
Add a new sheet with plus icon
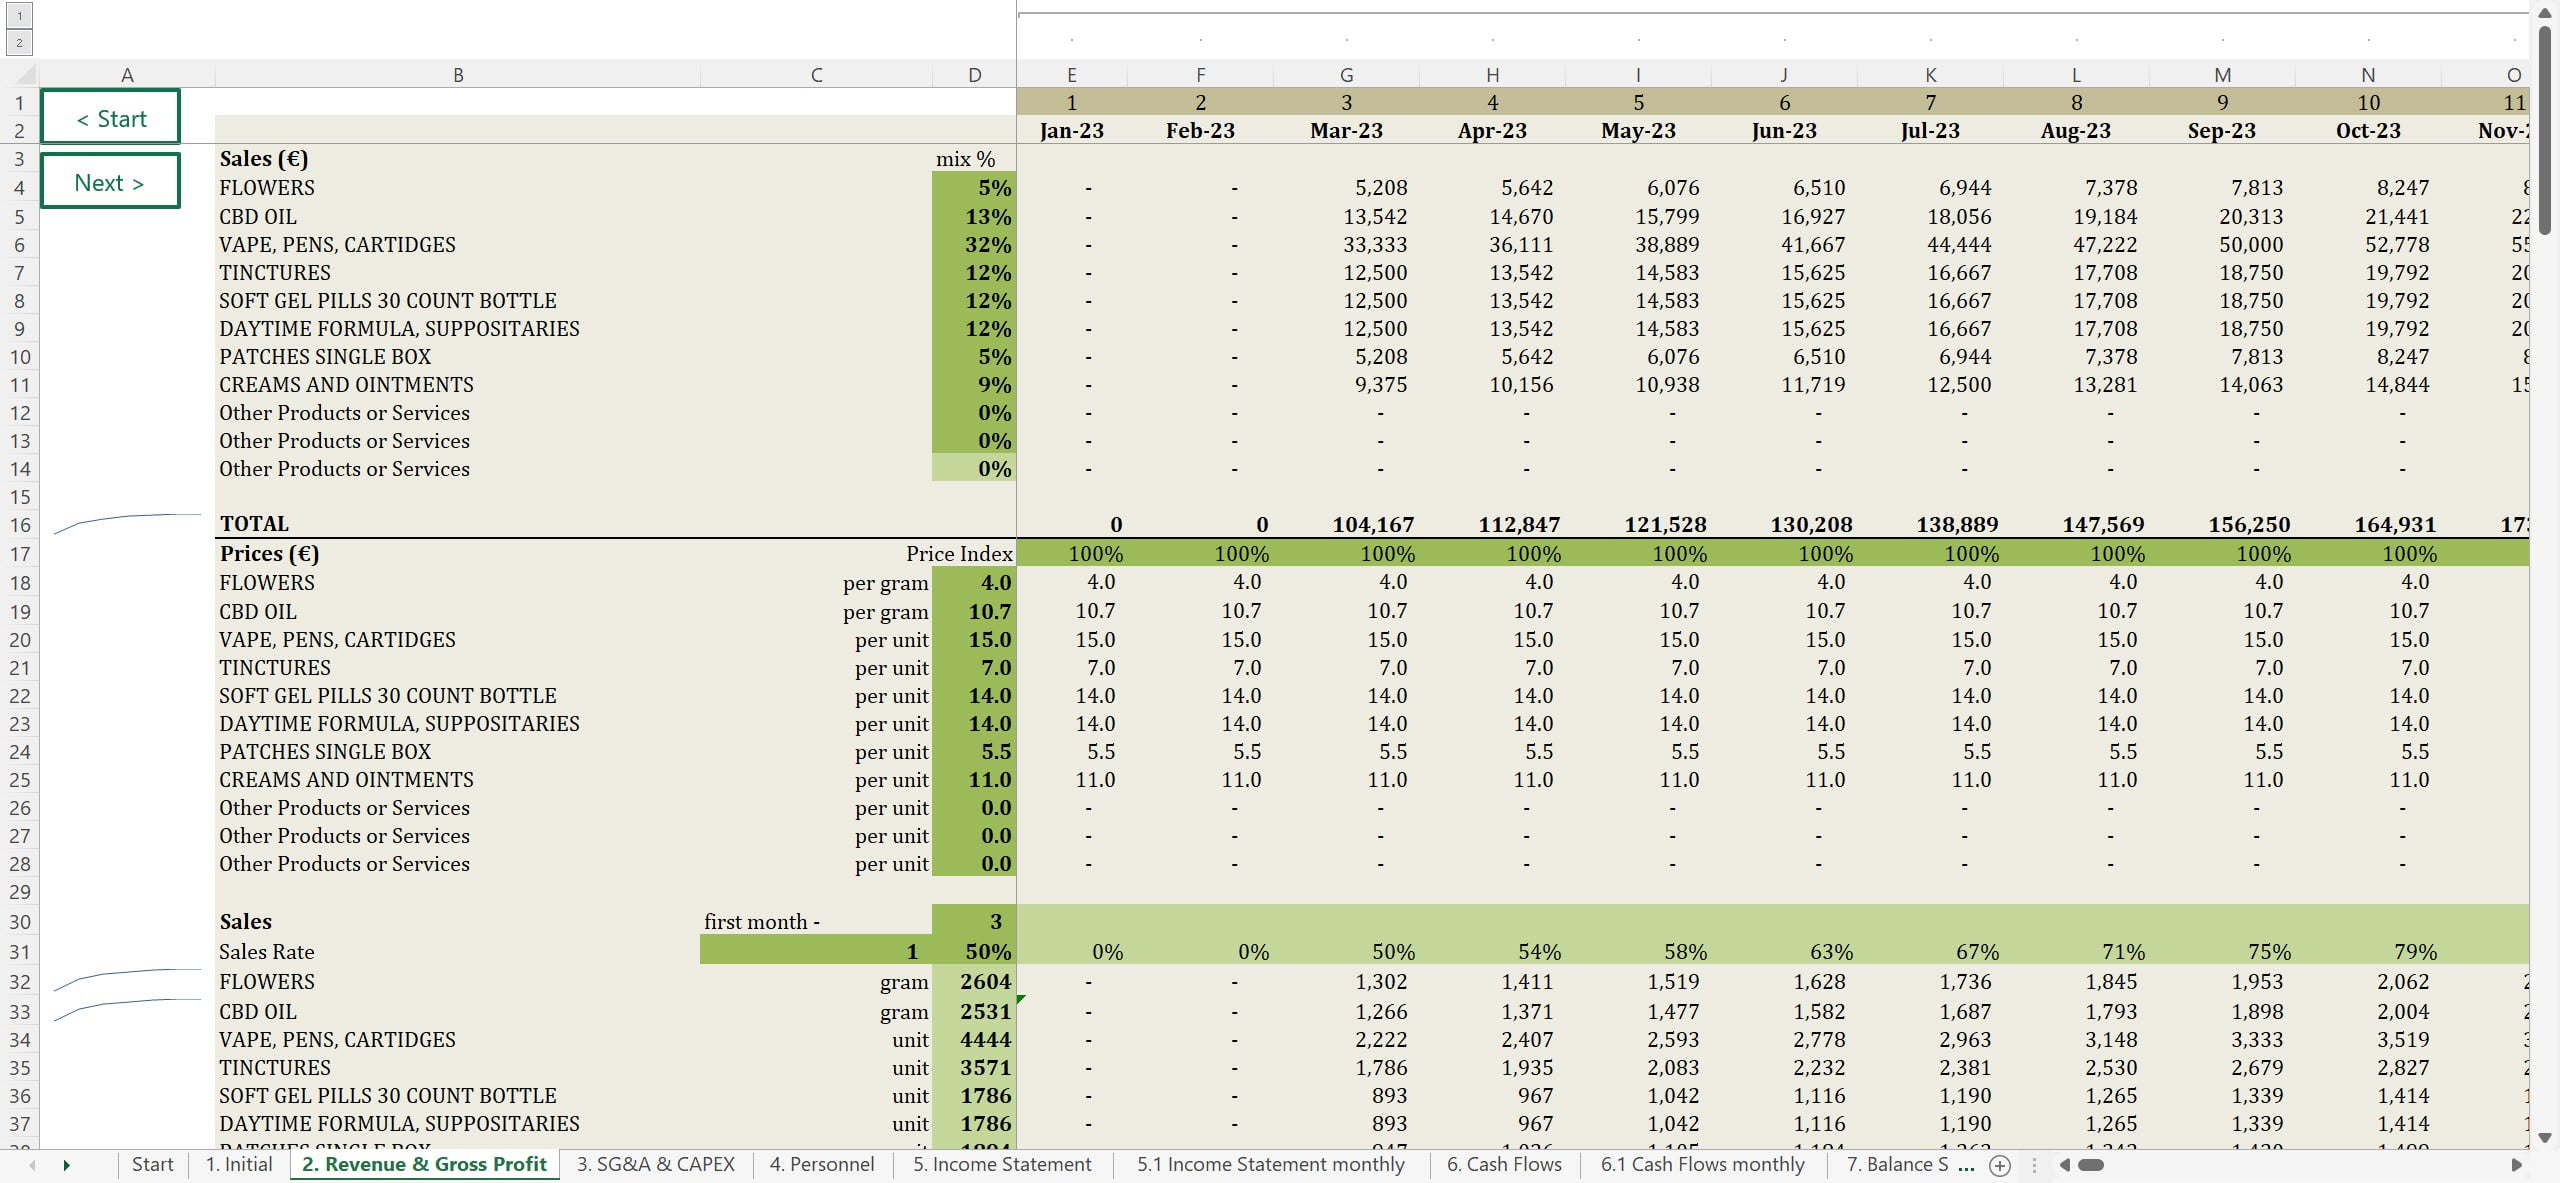[2000, 1165]
